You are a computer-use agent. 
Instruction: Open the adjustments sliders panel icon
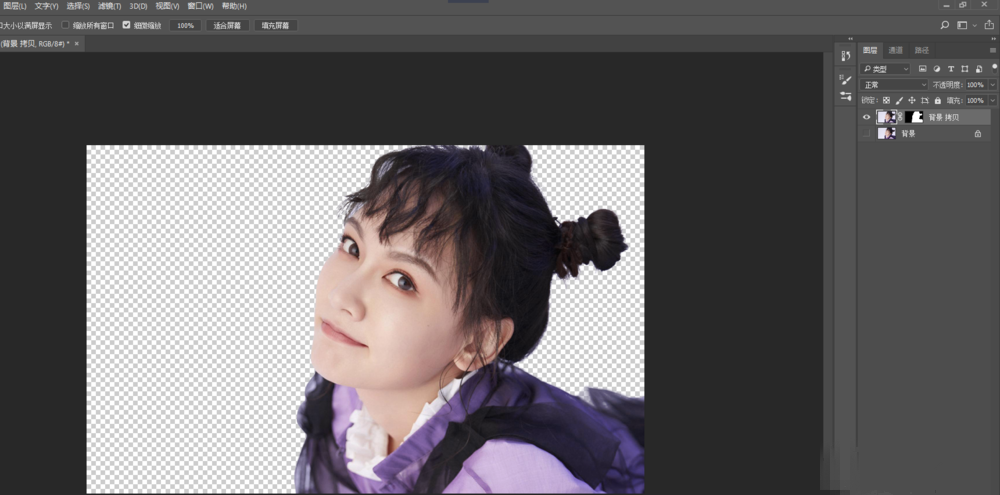[846, 96]
